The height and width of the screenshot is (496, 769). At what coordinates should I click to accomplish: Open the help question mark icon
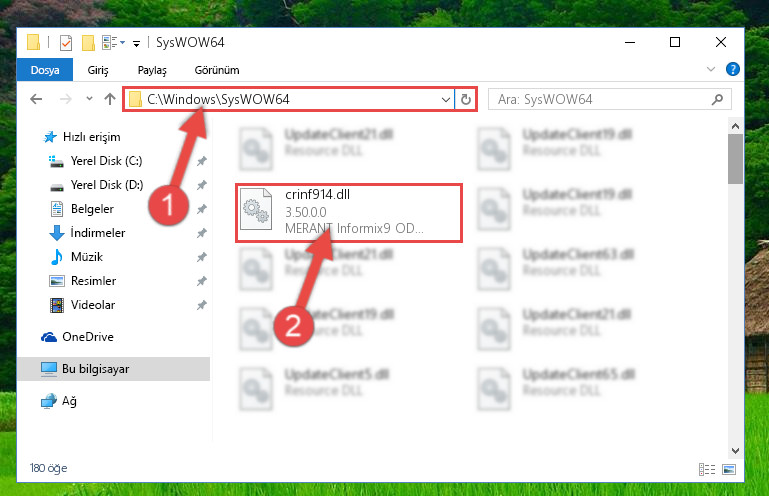click(732, 69)
